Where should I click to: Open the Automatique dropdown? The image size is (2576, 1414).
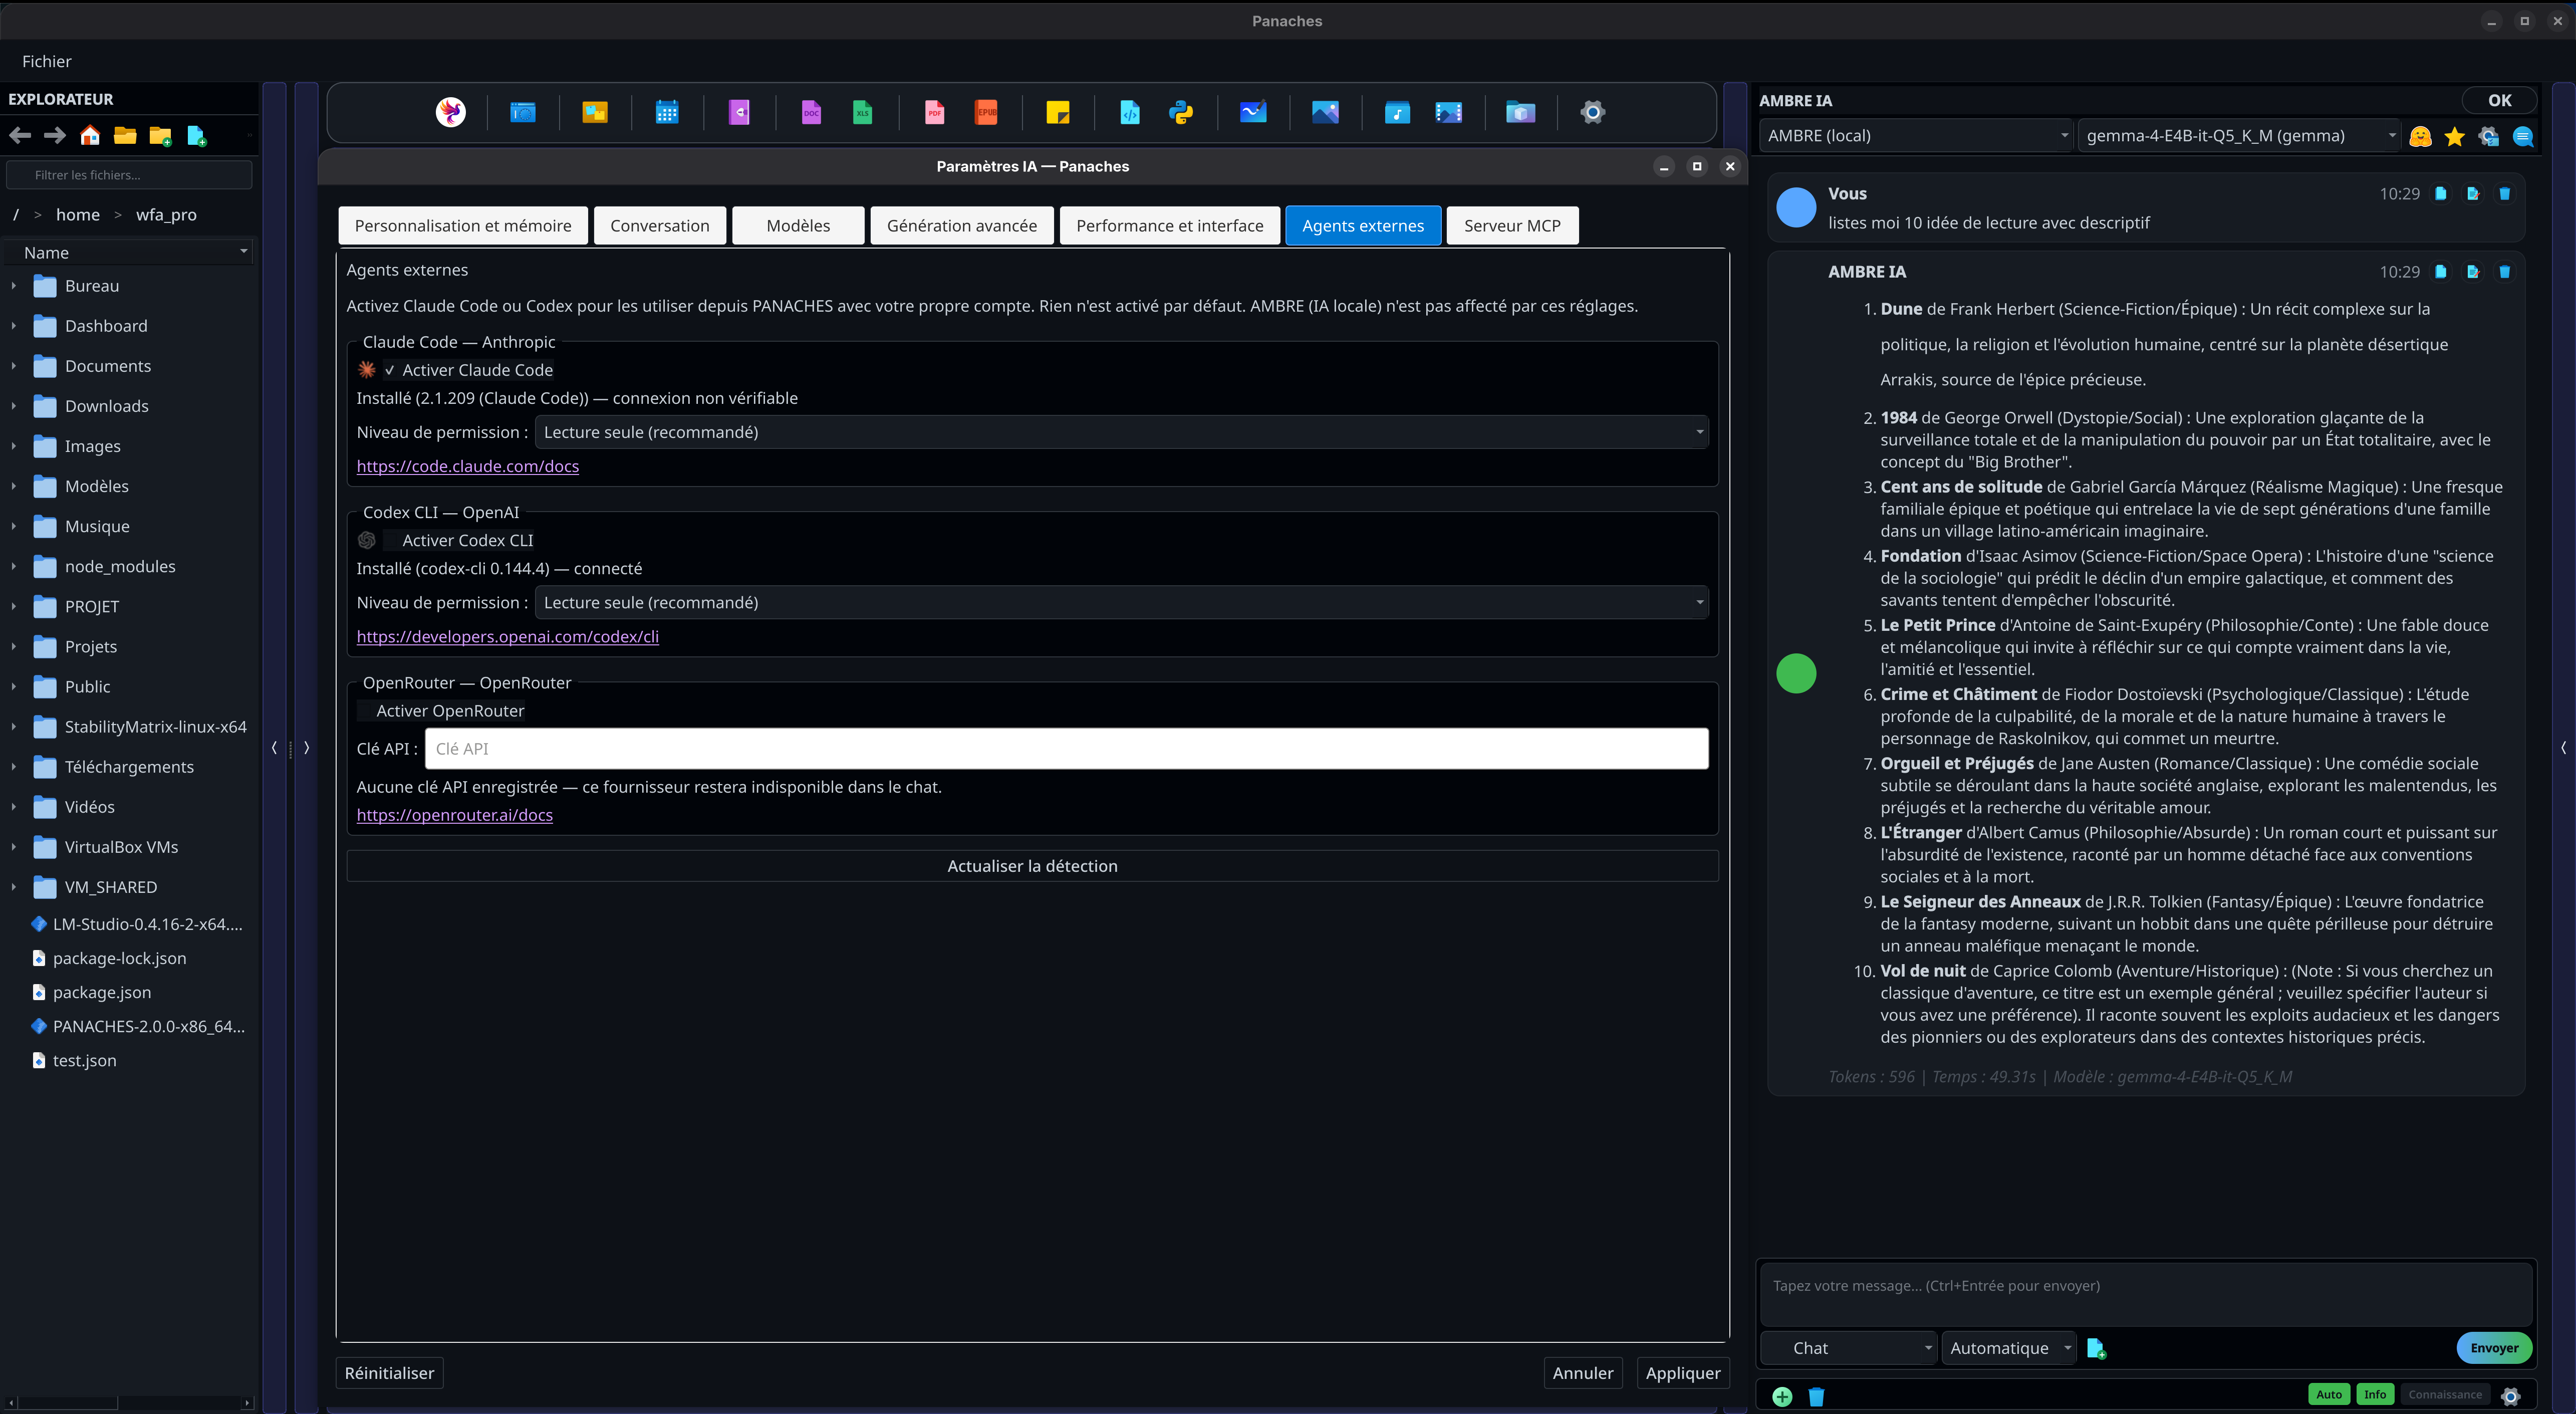coord(2008,1348)
